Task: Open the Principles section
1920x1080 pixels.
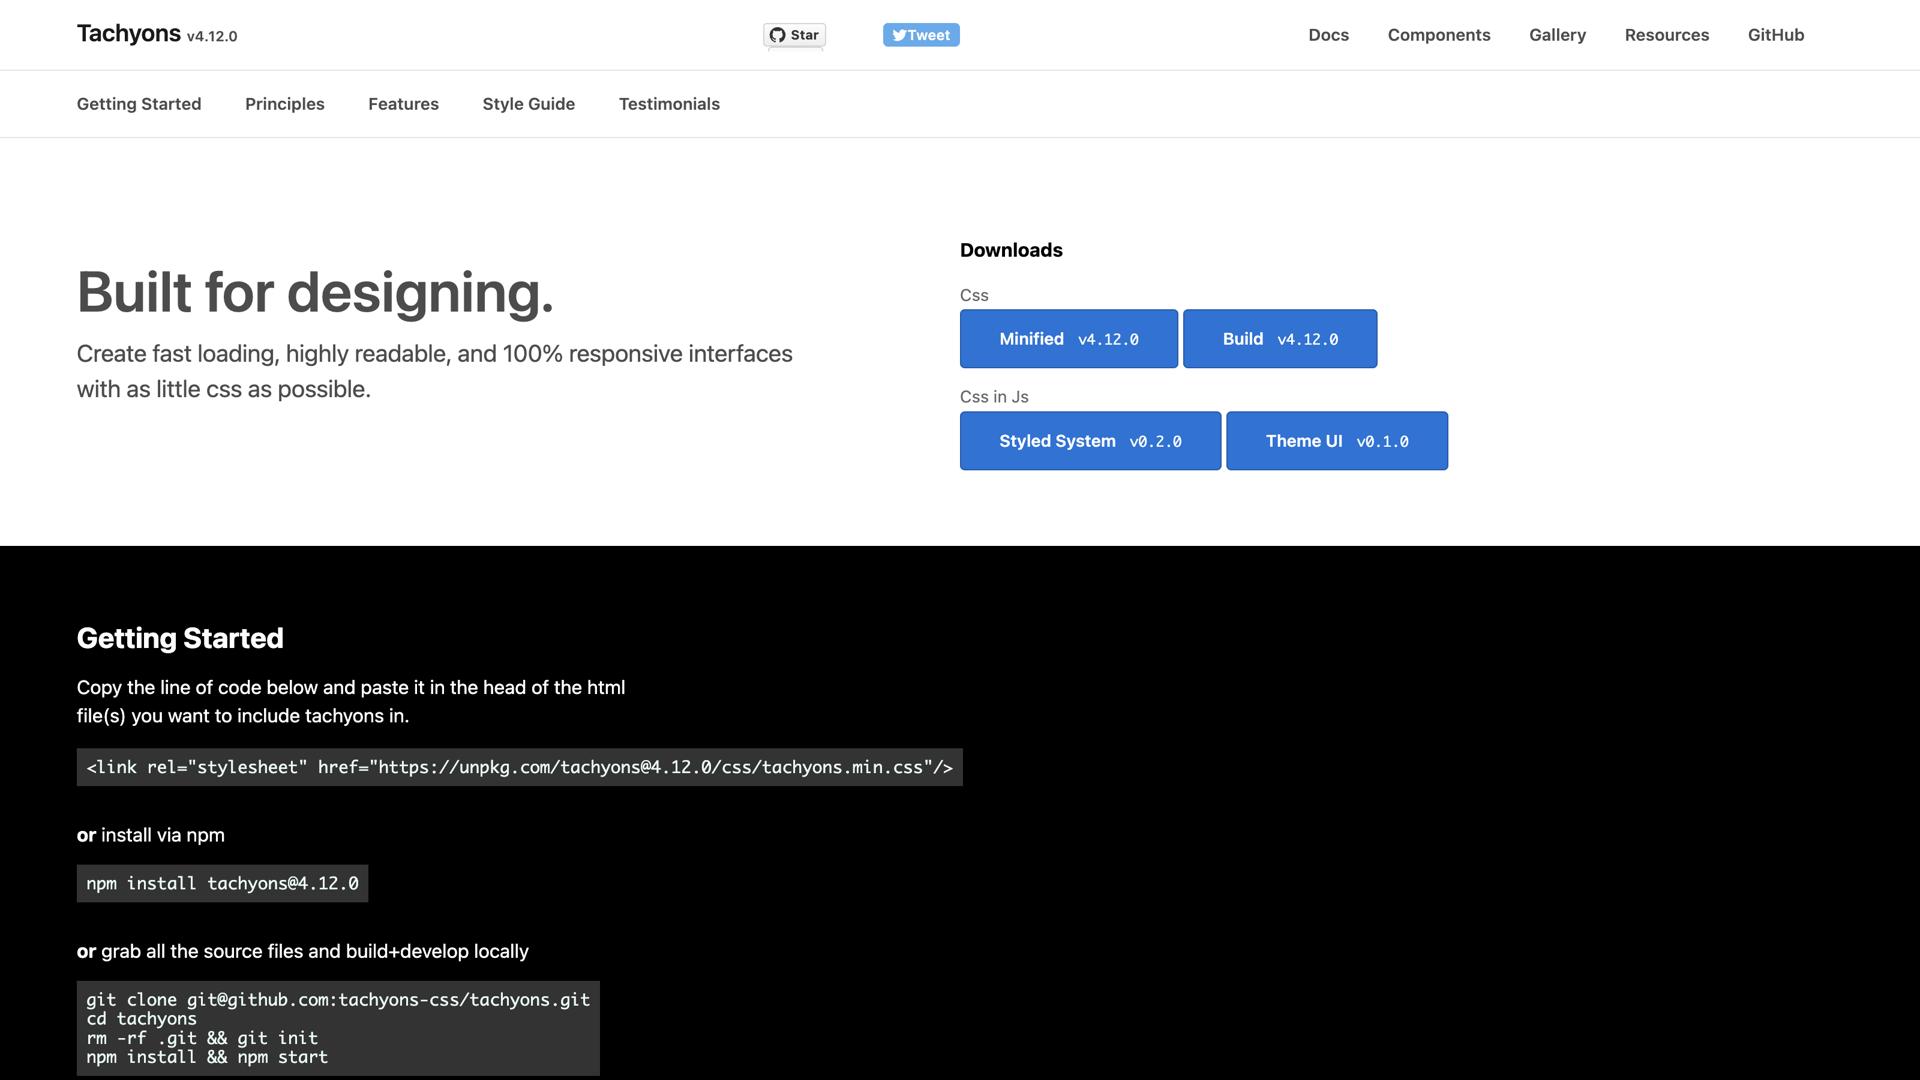Action: point(284,103)
